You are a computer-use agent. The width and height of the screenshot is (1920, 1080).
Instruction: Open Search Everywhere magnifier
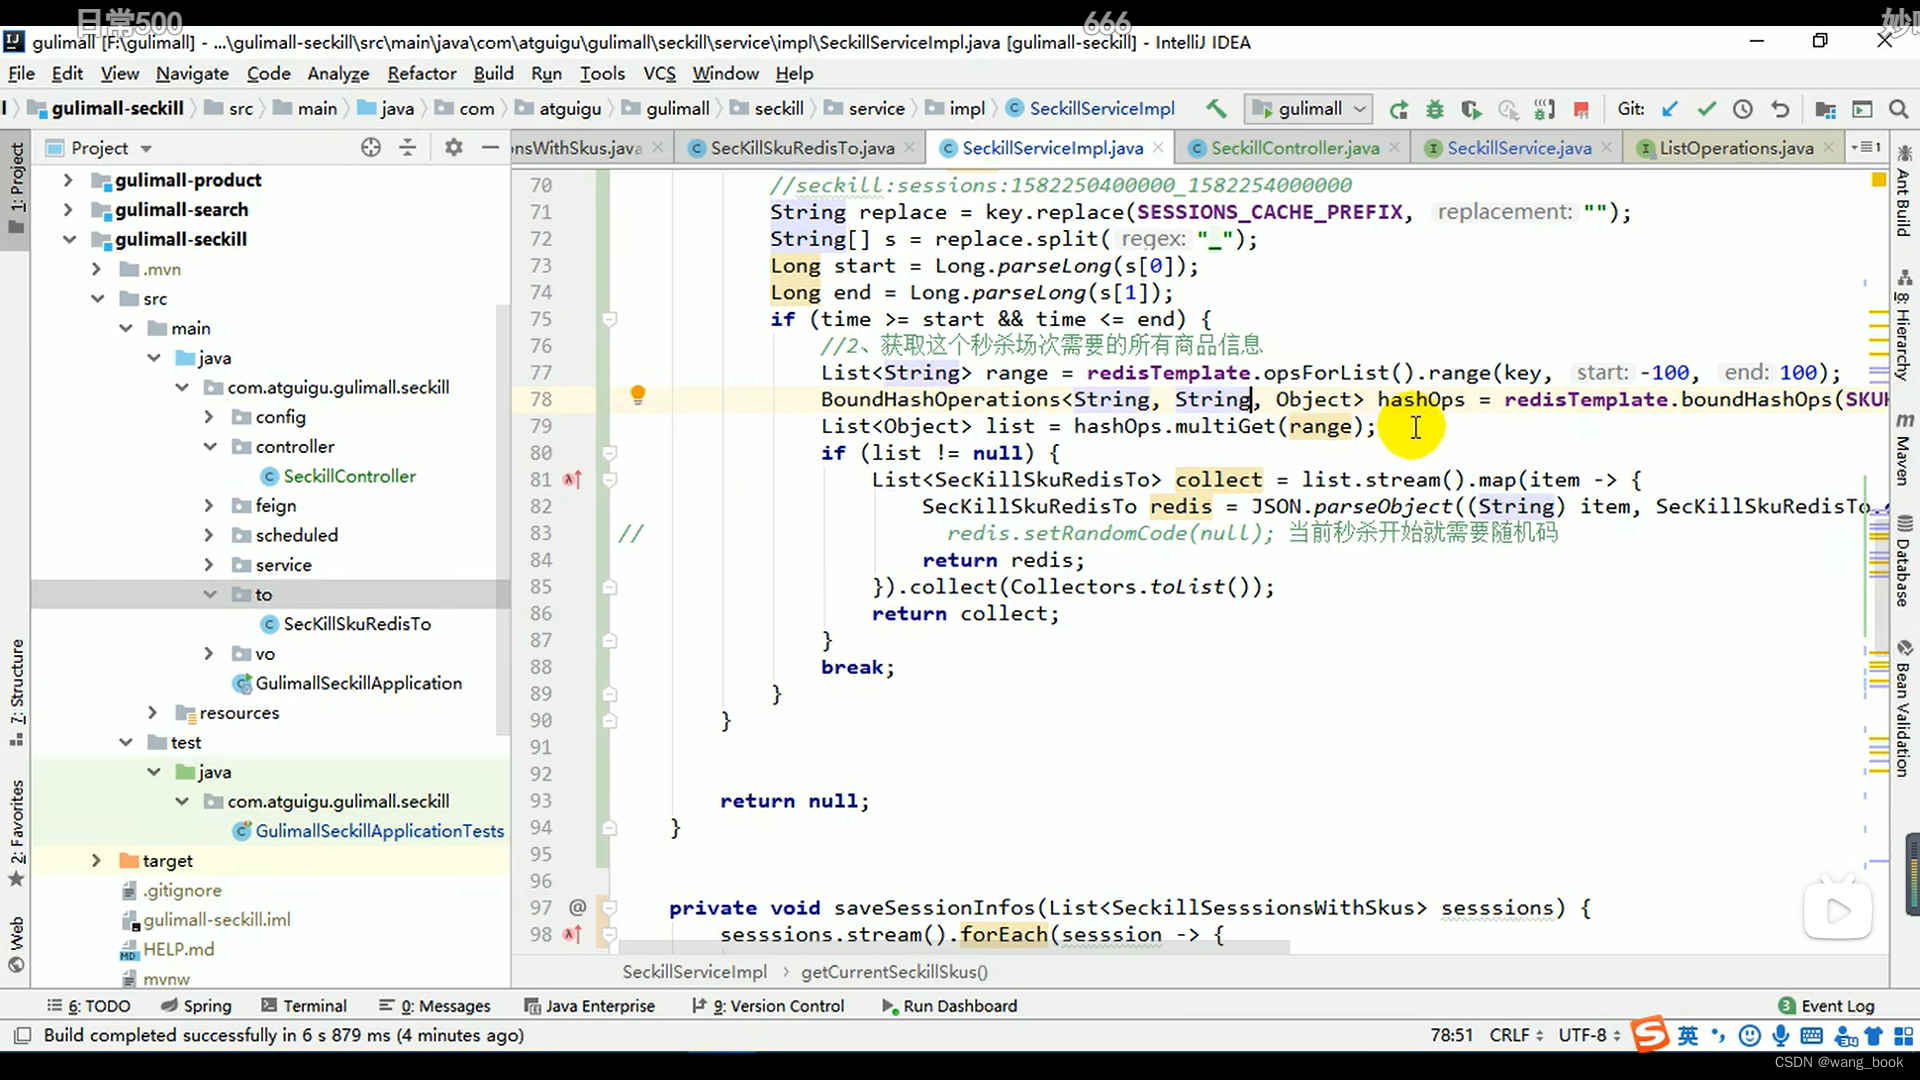pos(1898,109)
